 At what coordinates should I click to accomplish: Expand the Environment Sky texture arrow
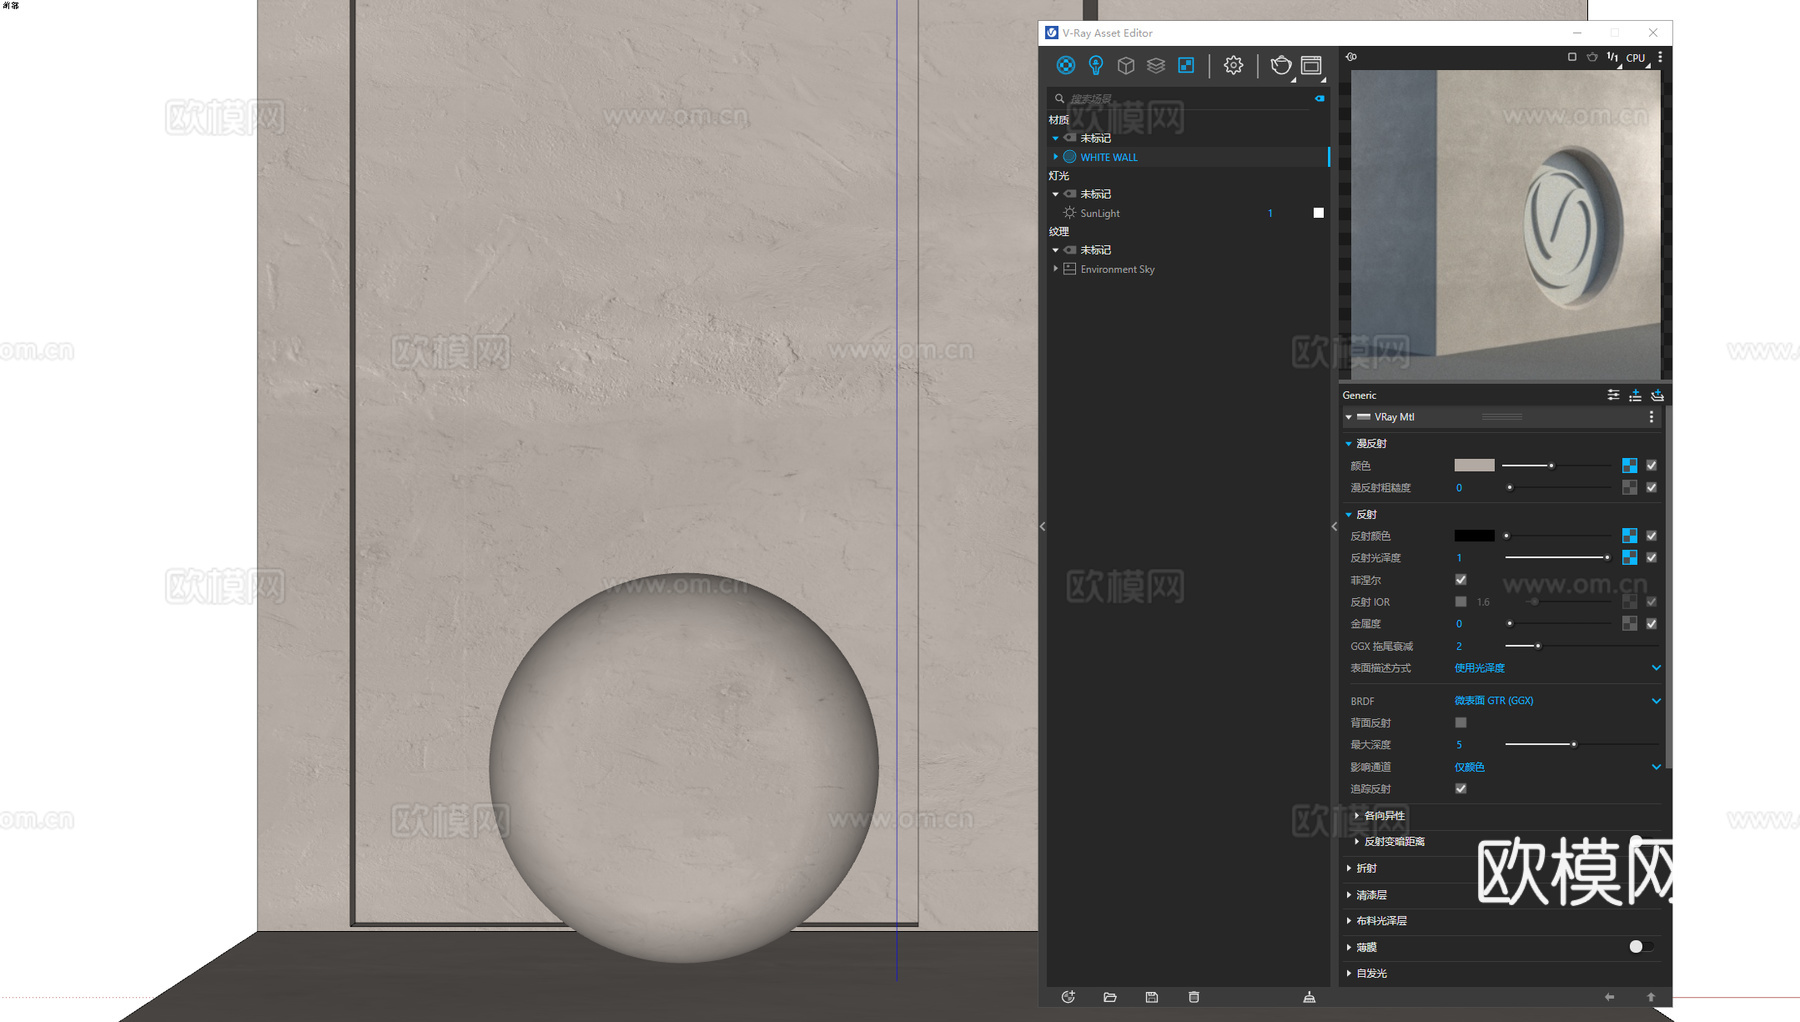click(1055, 269)
